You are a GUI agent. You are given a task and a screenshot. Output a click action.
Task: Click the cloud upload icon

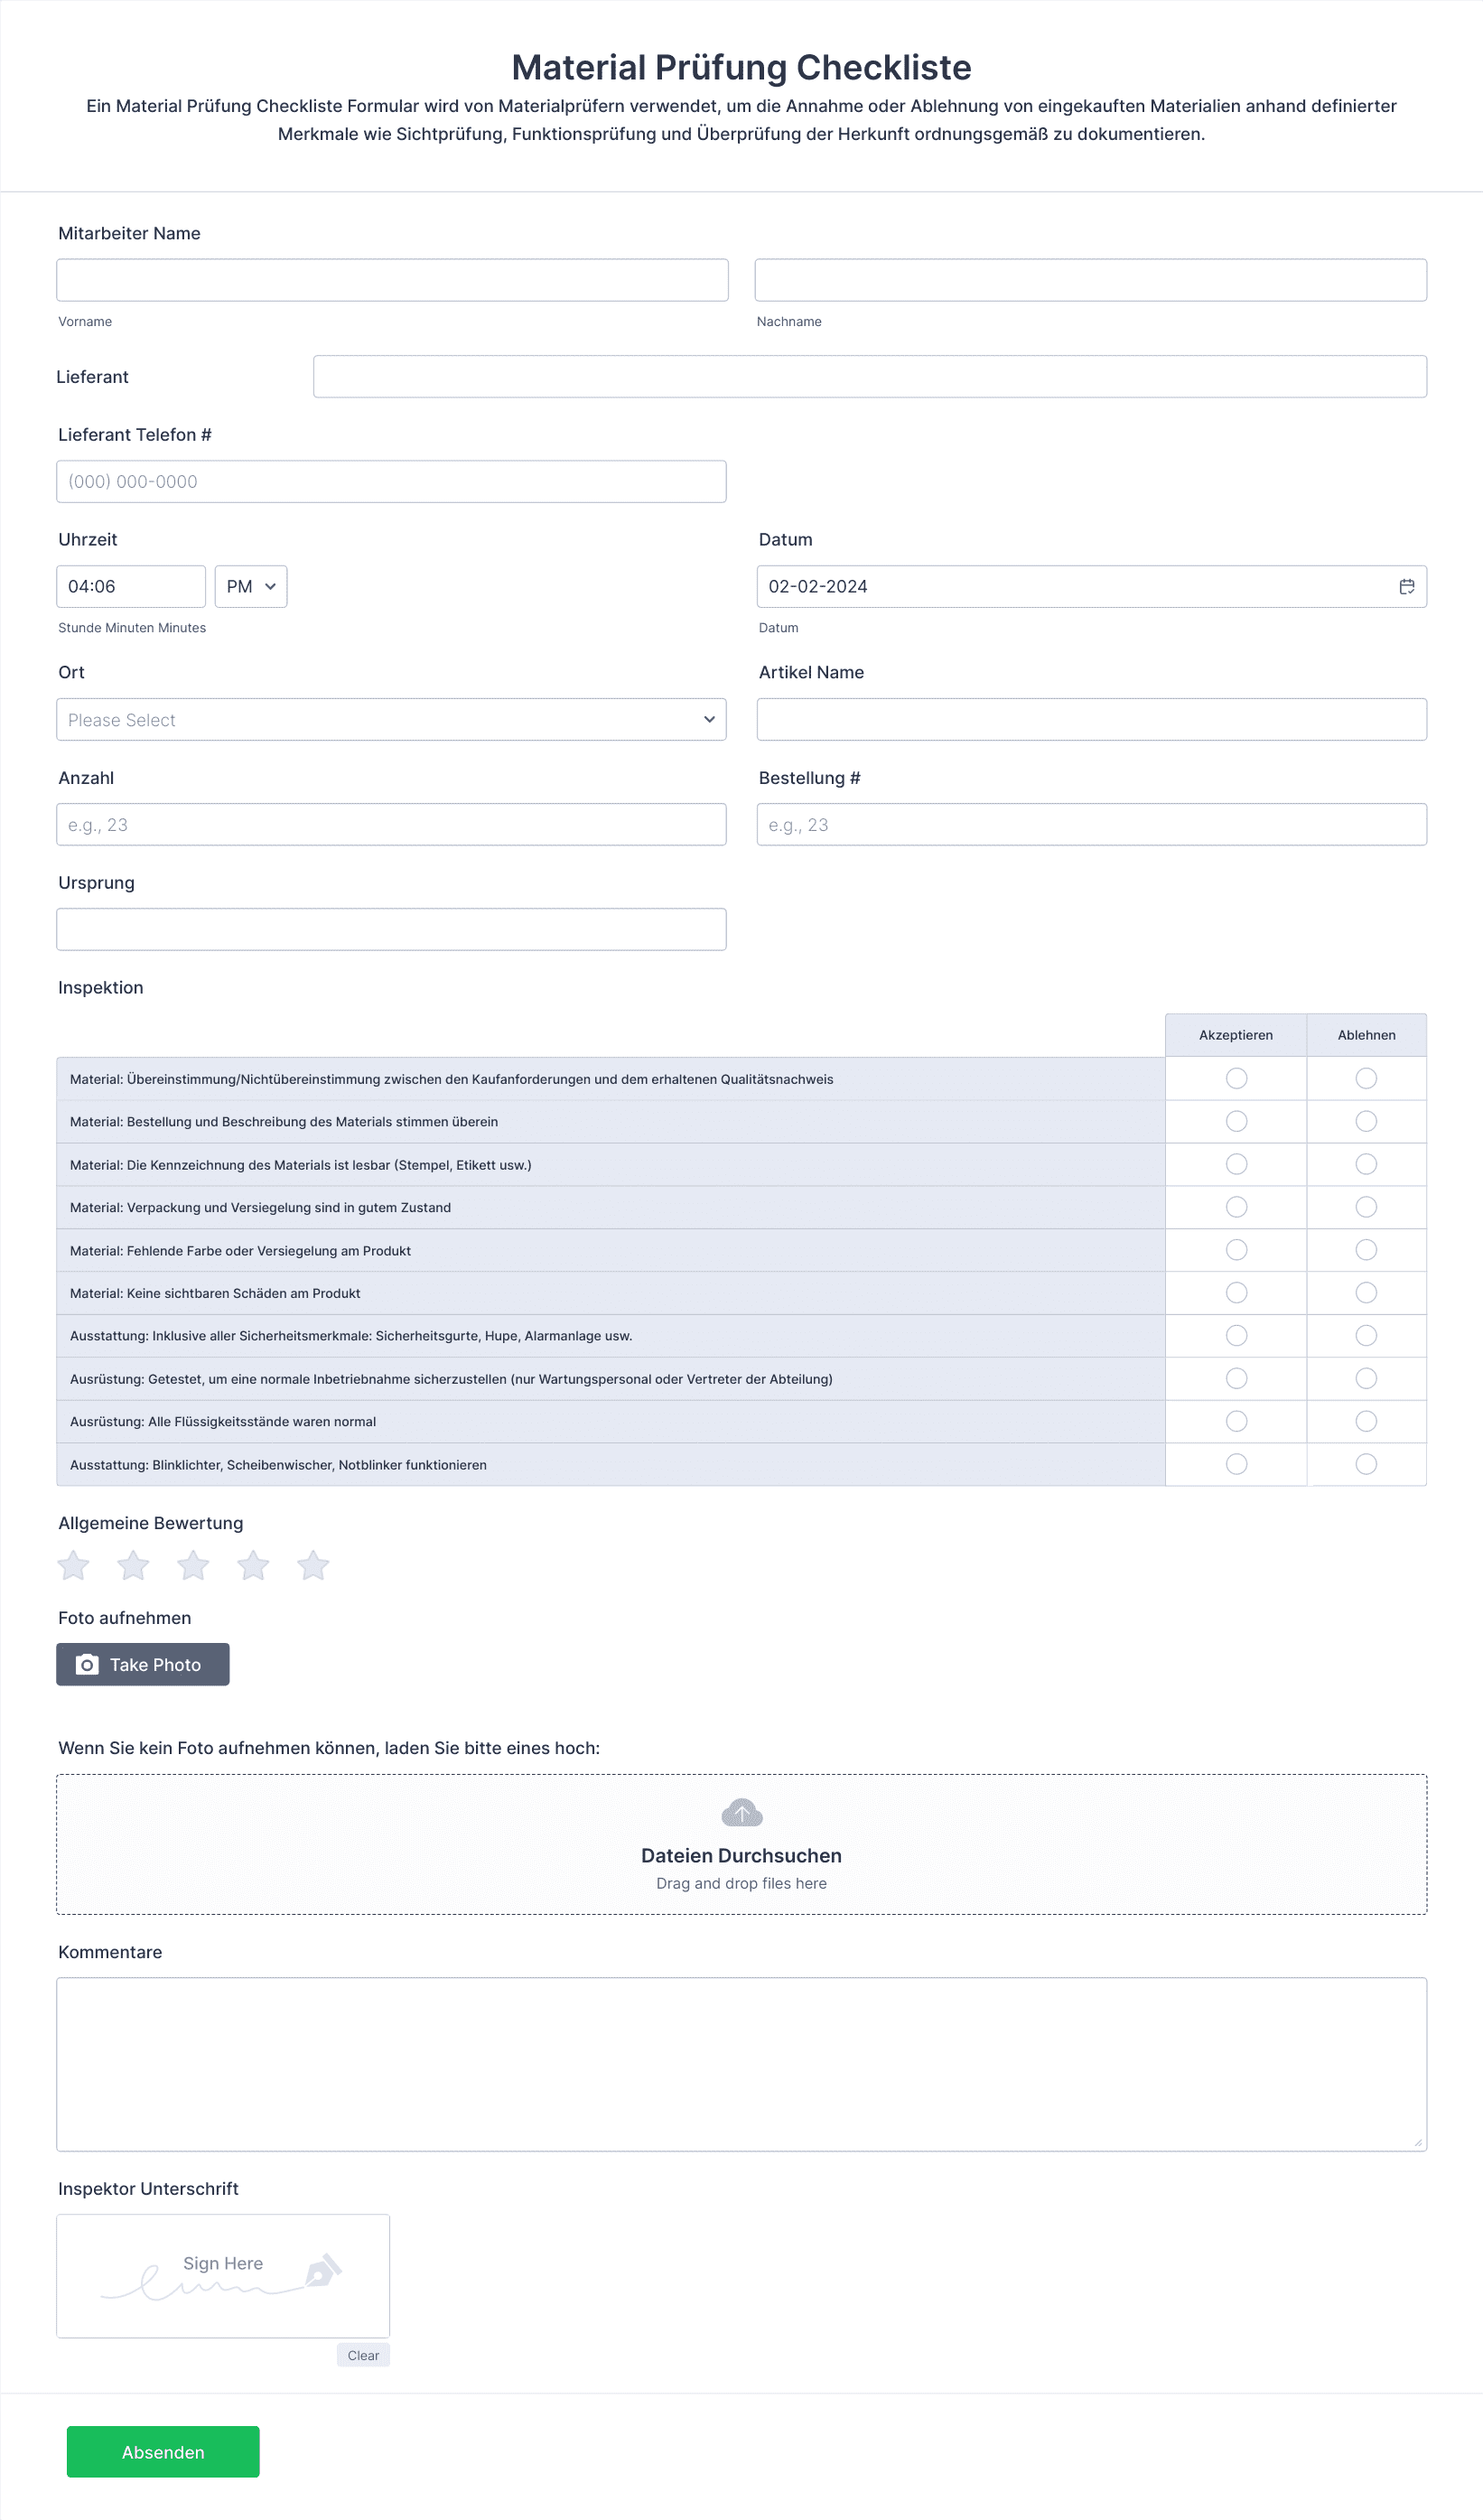click(741, 1813)
